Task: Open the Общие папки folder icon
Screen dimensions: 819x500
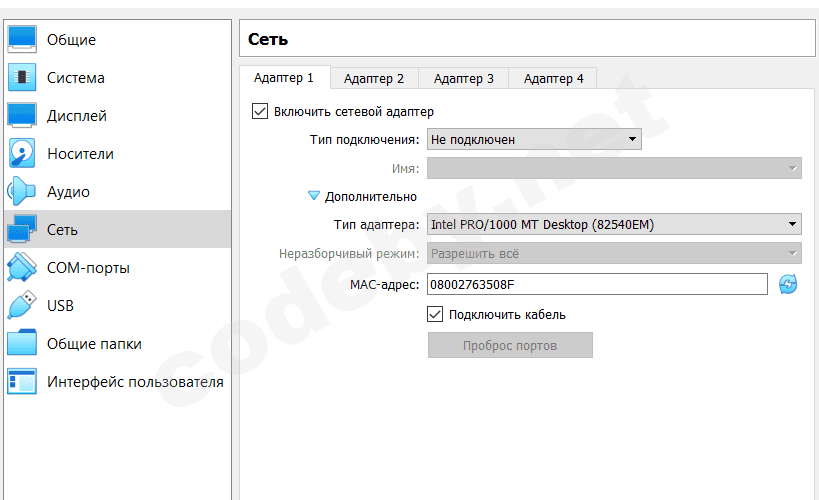Action: point(22,343)
